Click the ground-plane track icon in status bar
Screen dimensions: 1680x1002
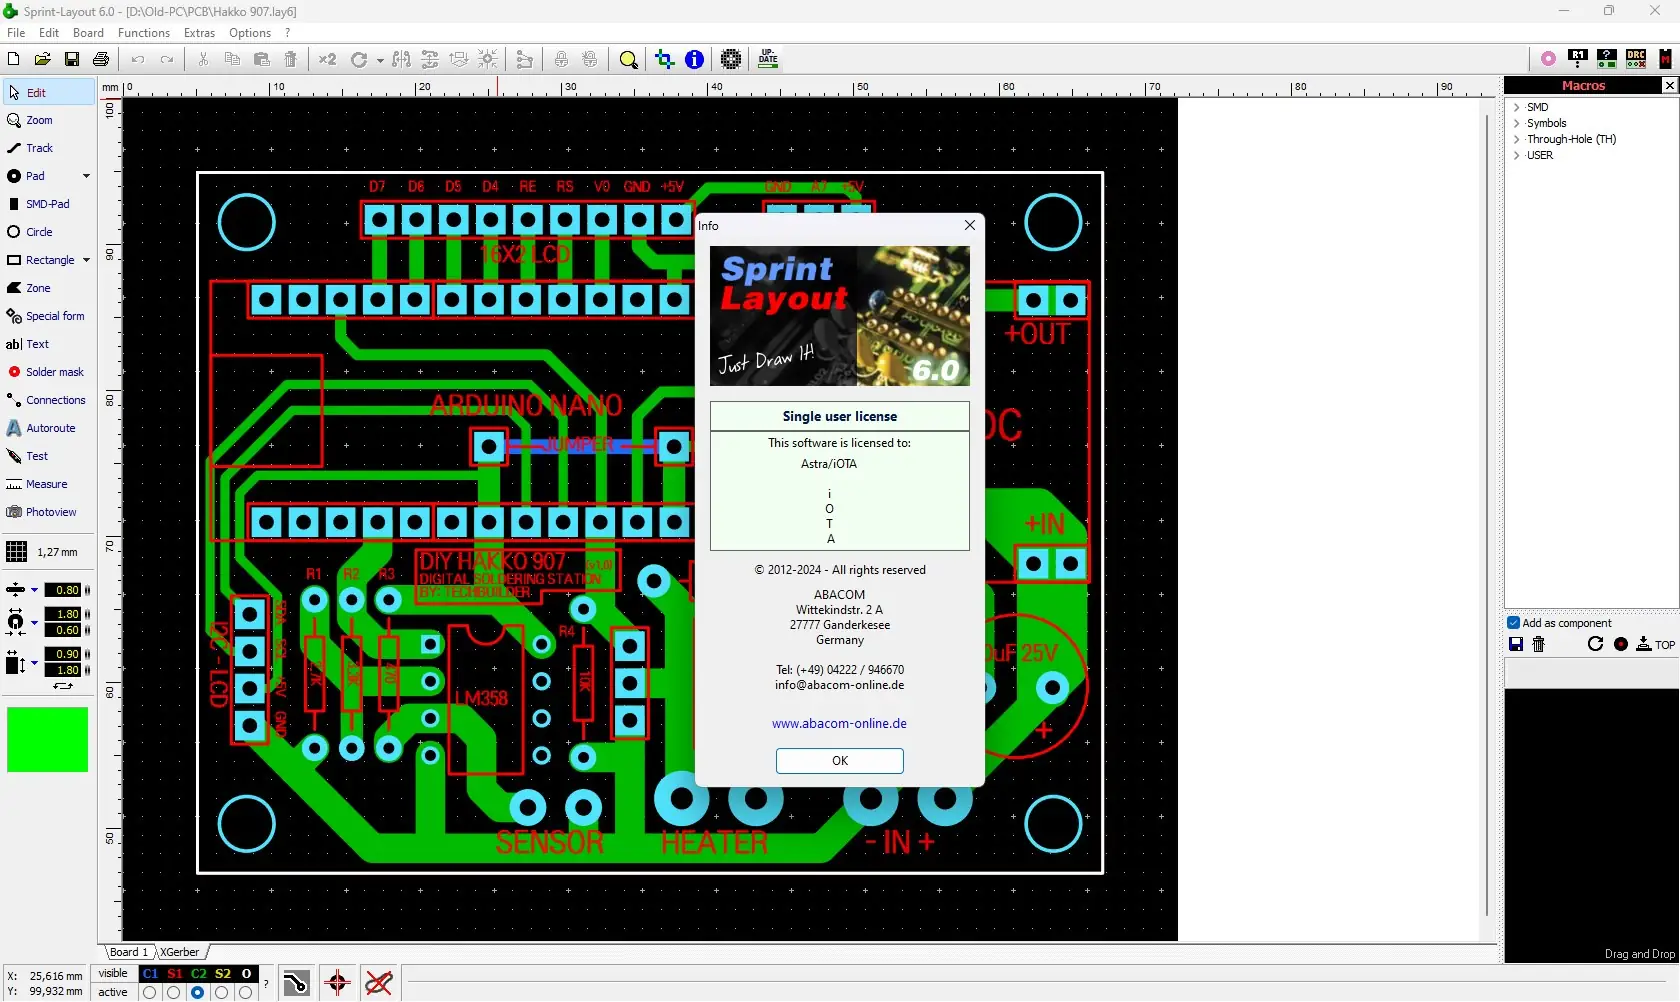[296, 983]
